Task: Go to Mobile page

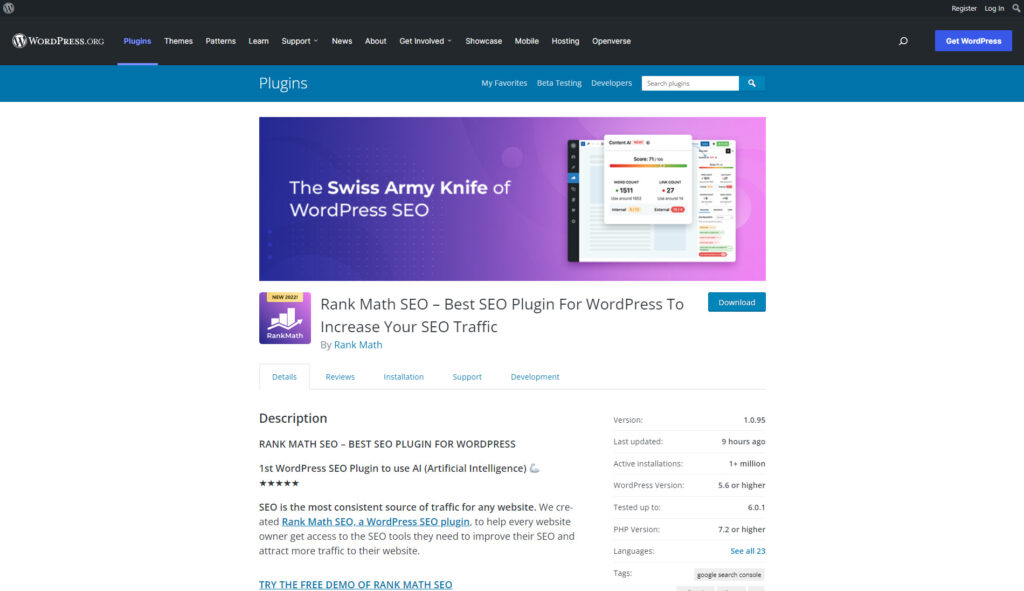Action: [x=526, y=41]
